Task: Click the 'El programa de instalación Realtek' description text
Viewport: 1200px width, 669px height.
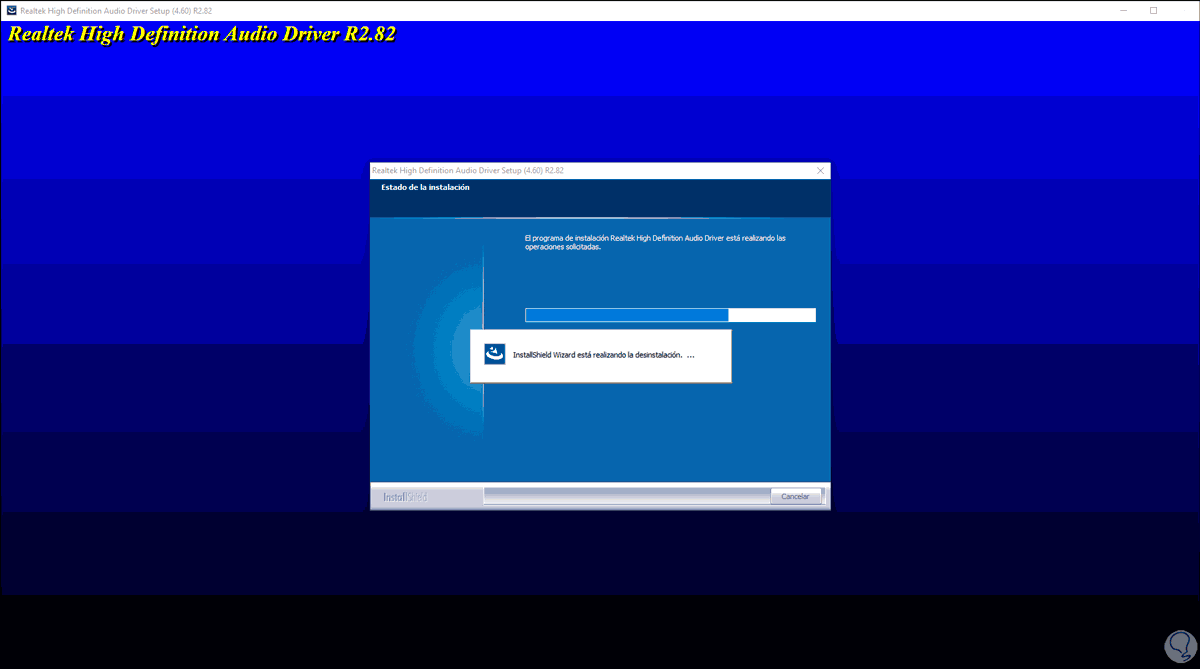Action: (655, 242)
